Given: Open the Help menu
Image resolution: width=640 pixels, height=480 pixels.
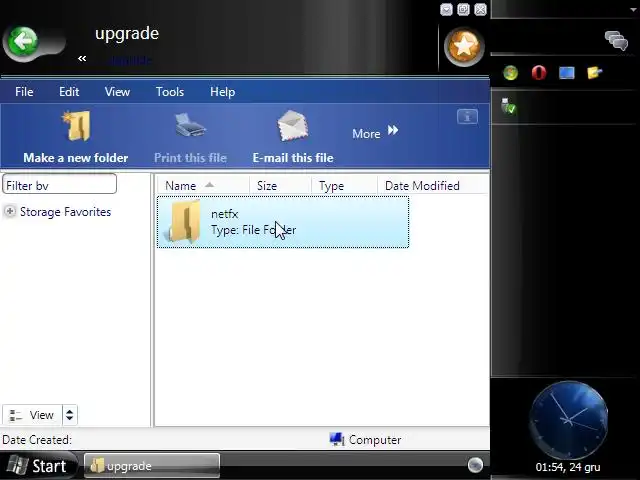Looking at the screenshot, I should tap(222, 92).
